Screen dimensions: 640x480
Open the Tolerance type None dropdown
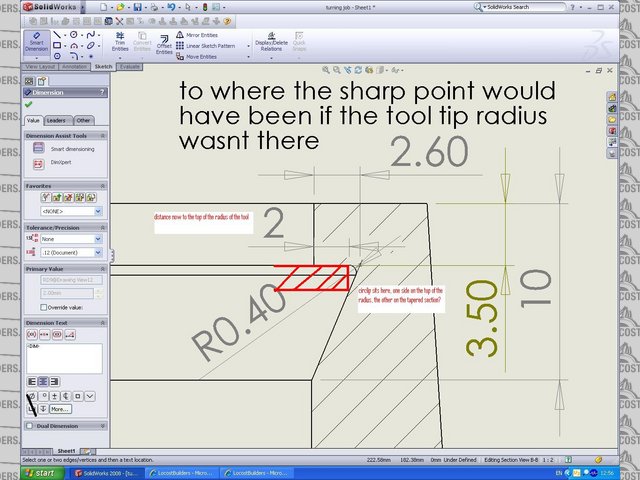[84, 239]
